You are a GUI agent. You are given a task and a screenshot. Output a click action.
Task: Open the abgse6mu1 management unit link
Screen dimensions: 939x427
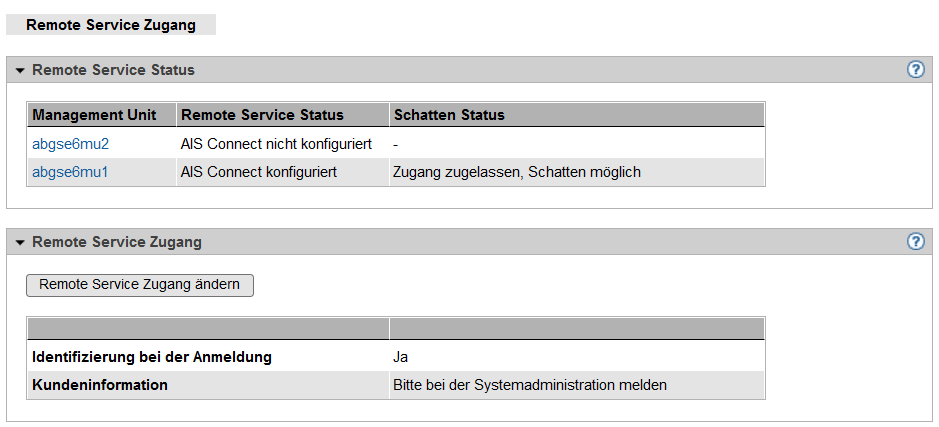coord(70,172)
